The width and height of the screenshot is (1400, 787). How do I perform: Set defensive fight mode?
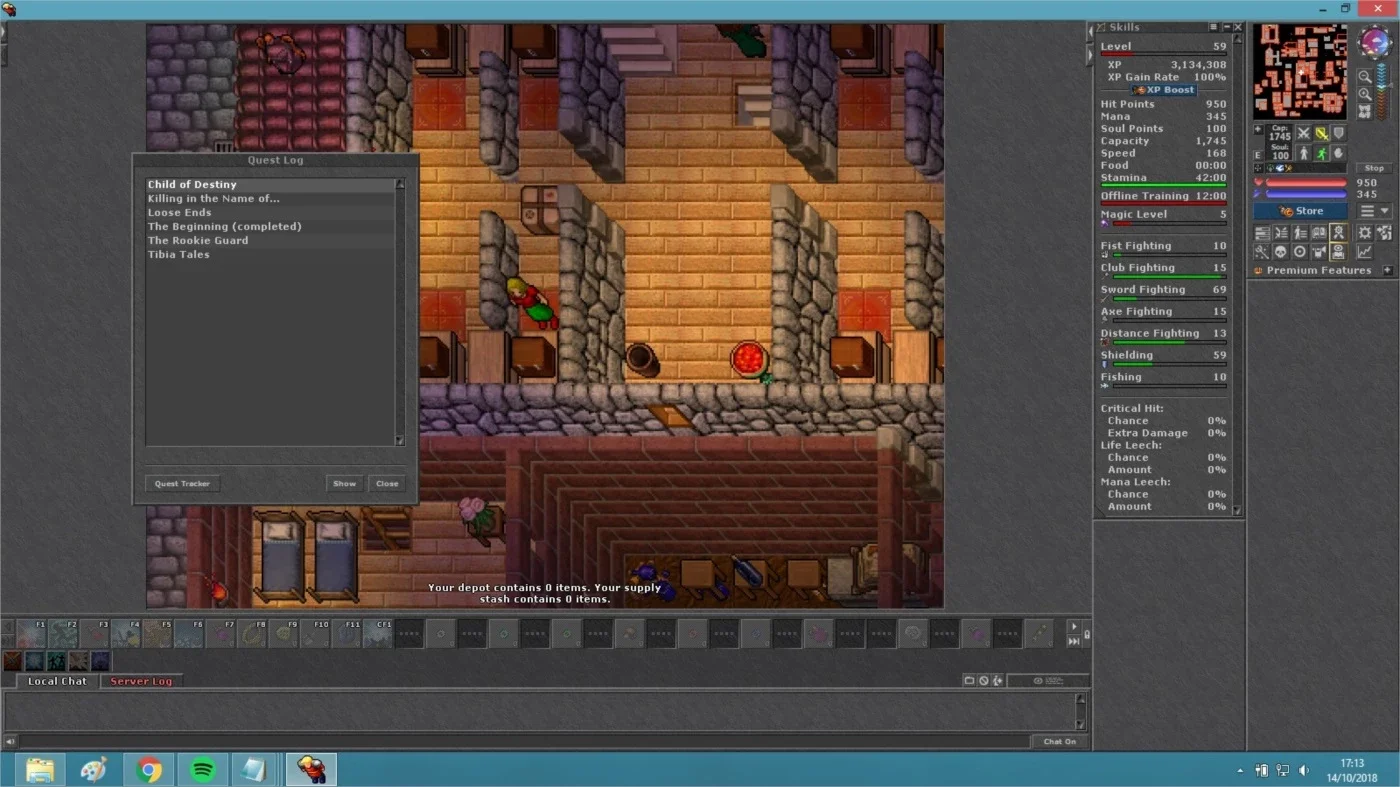[1339, 133]
